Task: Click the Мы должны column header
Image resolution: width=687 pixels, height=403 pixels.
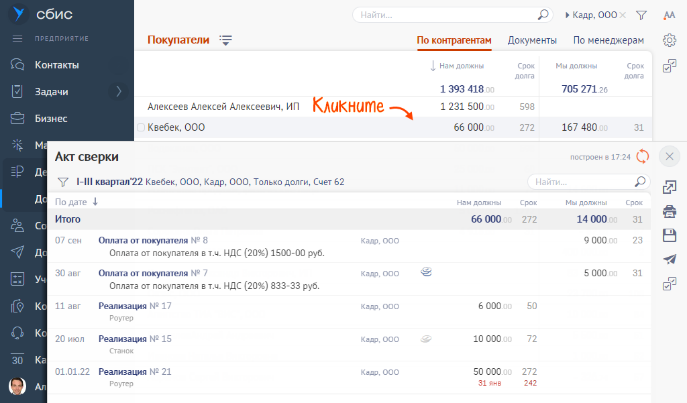Action: pos(576,66)
